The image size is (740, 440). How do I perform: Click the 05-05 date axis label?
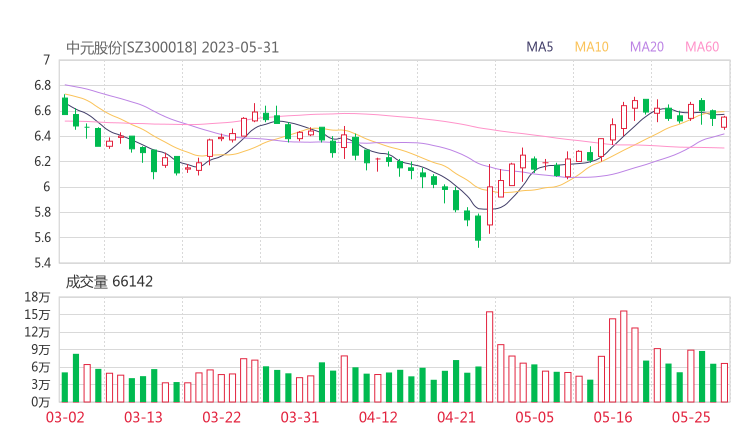534,417
